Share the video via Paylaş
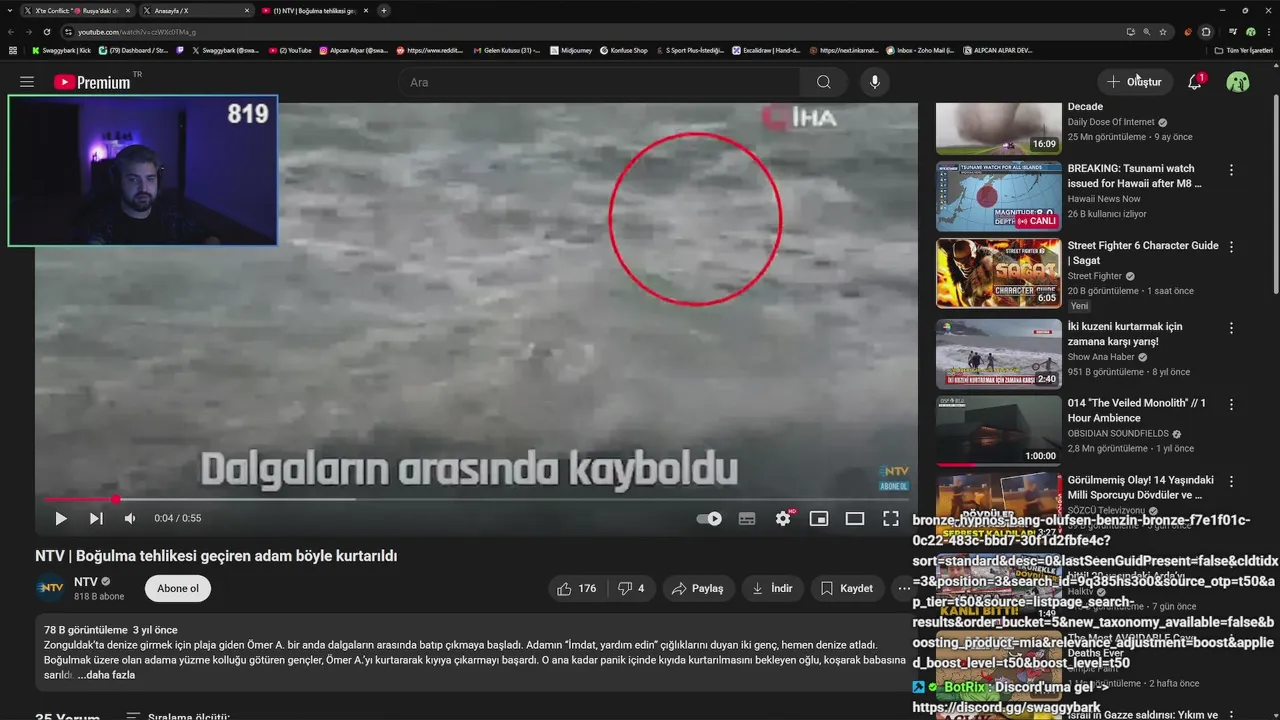1280x720 pixels. (698, 588)
